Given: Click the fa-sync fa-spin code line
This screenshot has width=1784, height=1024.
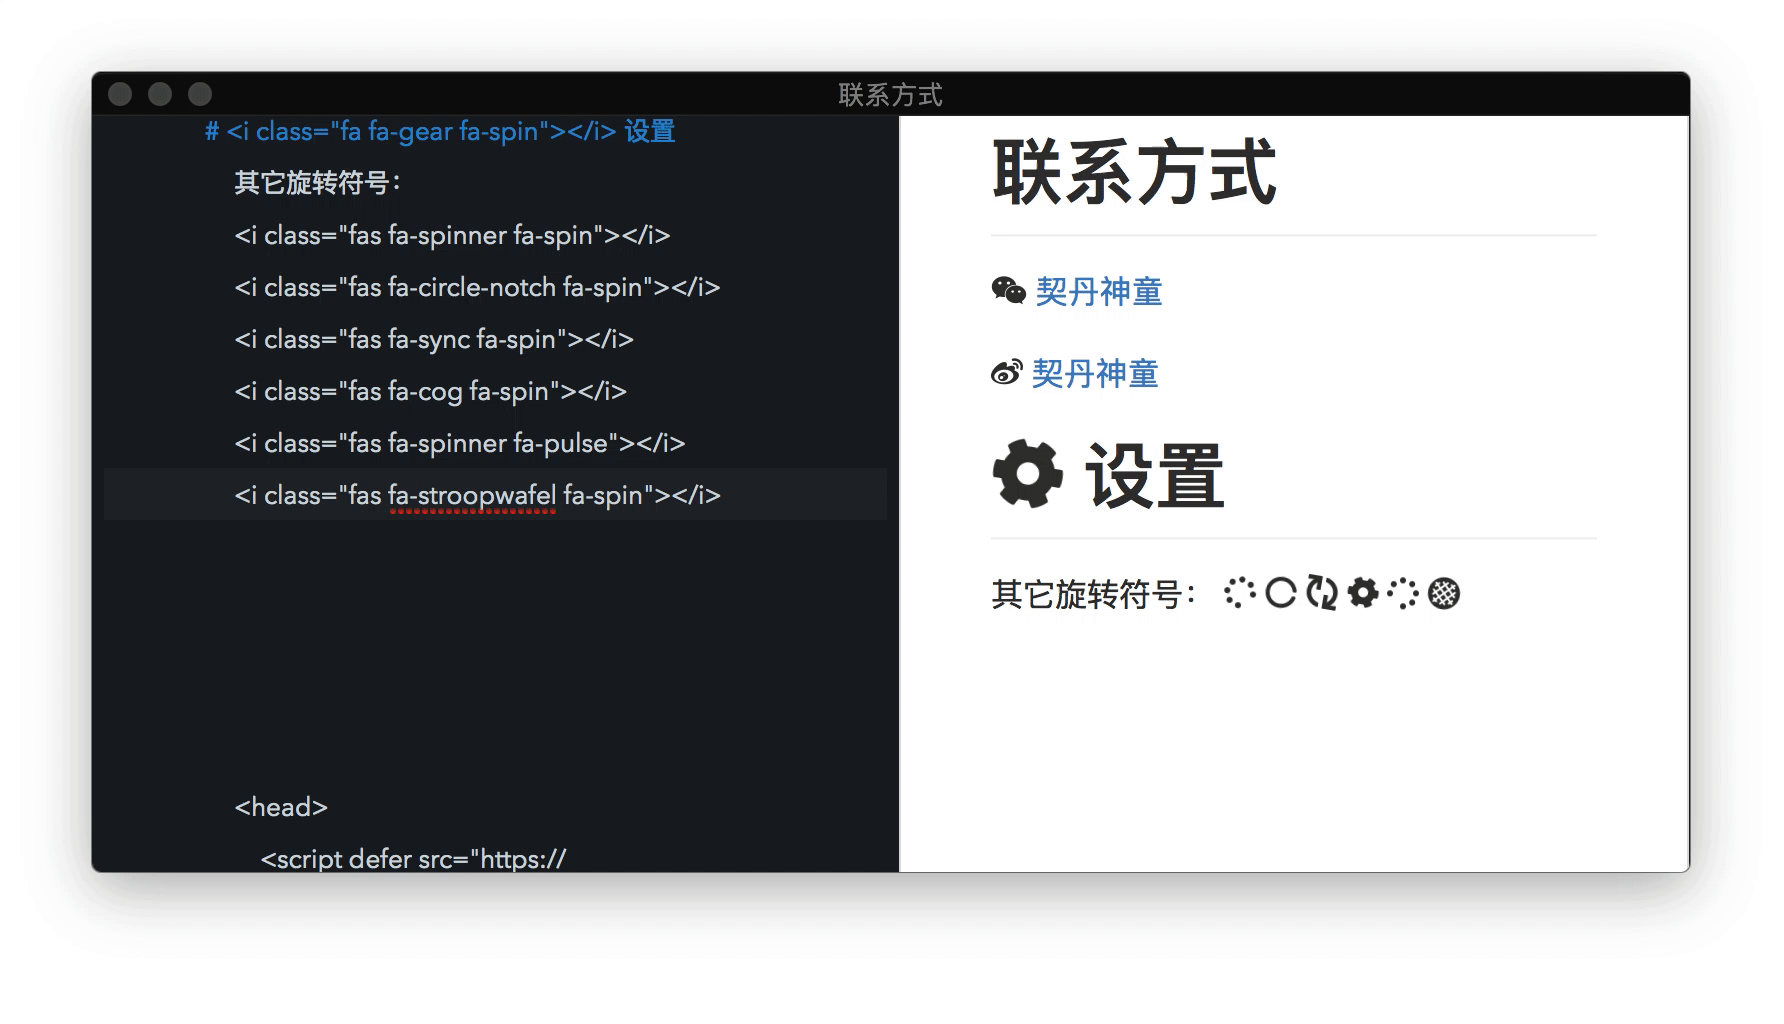Looking at the screenshot, I should tap(434, 339).
